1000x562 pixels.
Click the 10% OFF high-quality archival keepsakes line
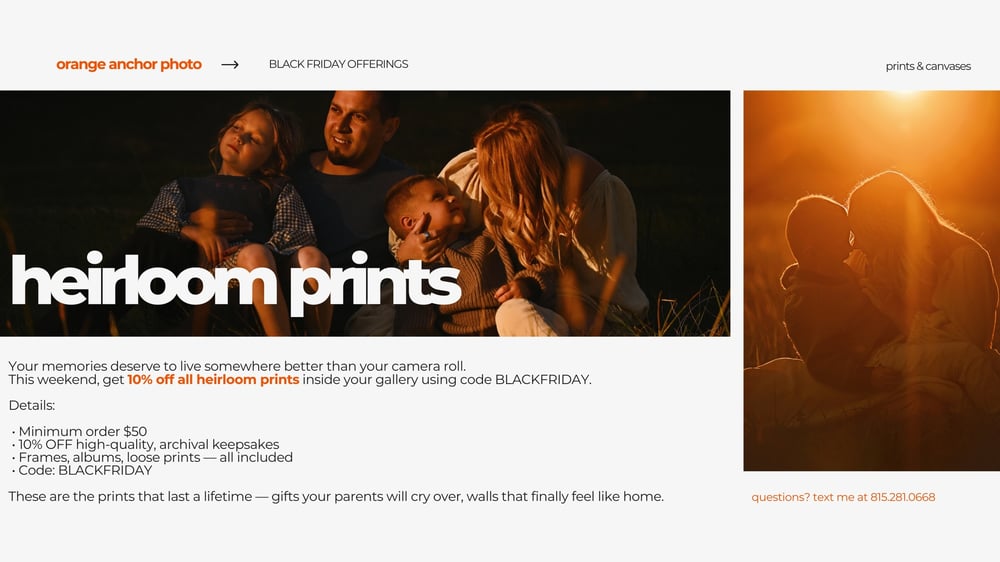[x=145, y=444]
